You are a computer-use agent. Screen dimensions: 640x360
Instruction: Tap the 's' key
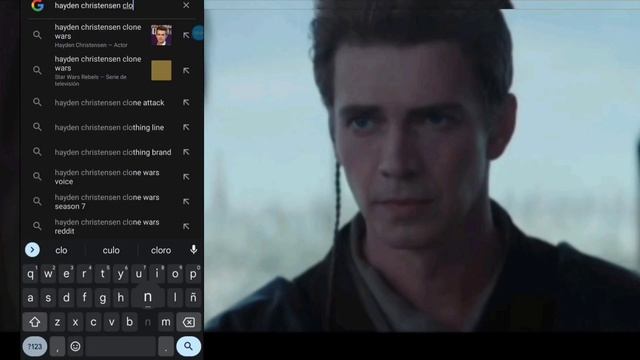(48, 298)
